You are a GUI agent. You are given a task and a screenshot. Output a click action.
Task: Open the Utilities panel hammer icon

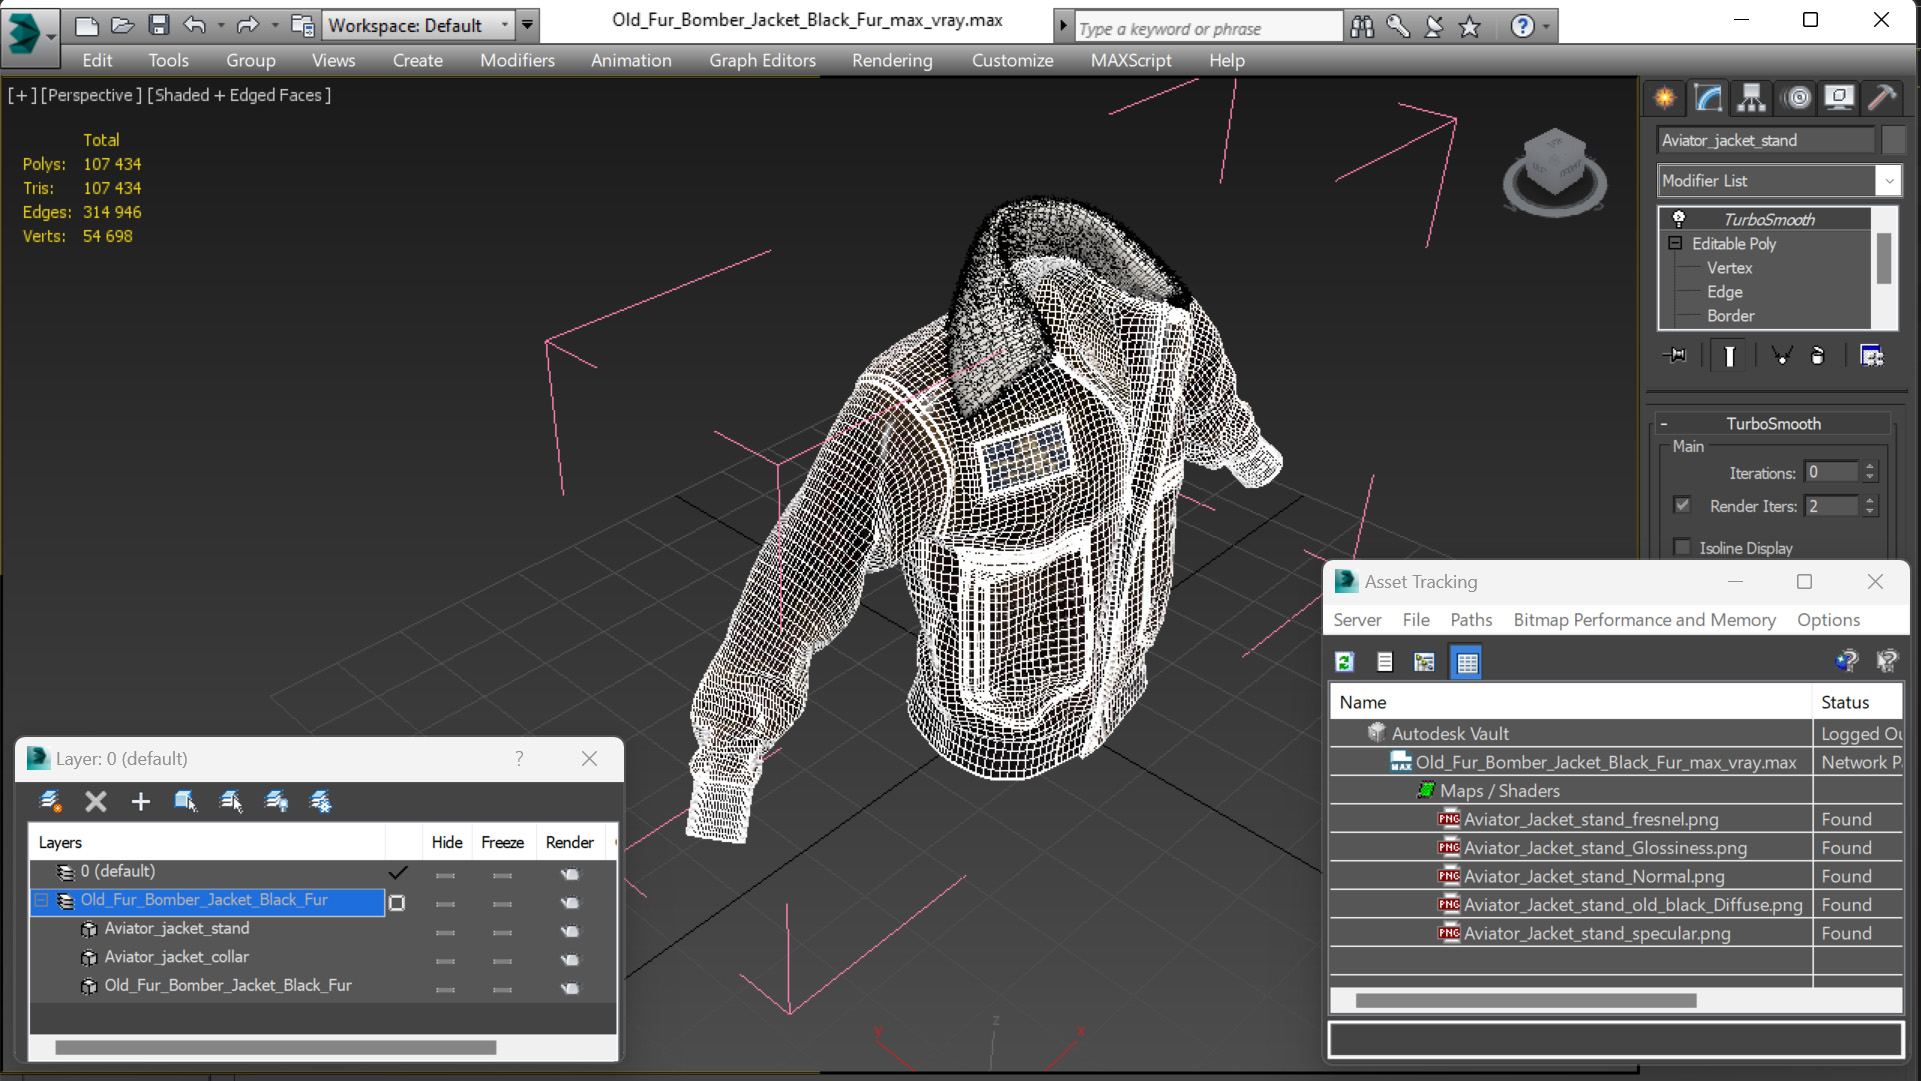[x=1882, y=97]
